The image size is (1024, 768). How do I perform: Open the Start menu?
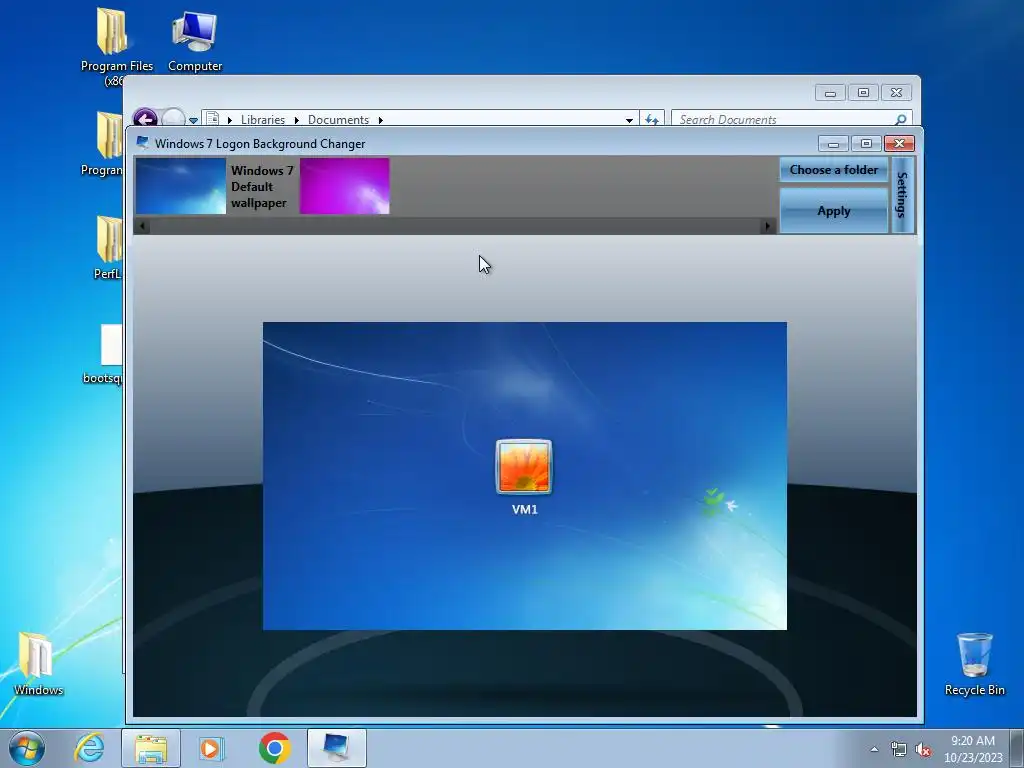[27, 748]
